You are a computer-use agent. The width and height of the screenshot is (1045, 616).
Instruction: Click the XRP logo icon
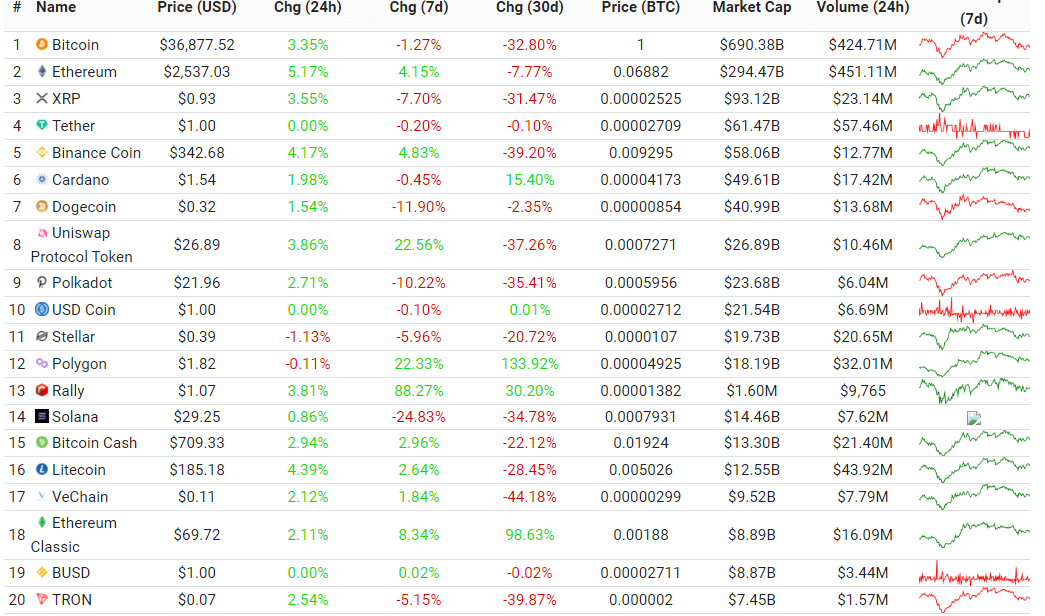(41, 99)
